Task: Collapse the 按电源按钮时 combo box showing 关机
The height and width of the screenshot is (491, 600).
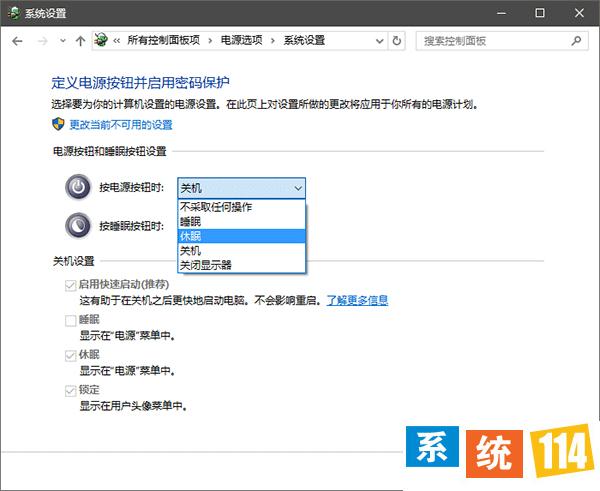Action: (241, 188)
